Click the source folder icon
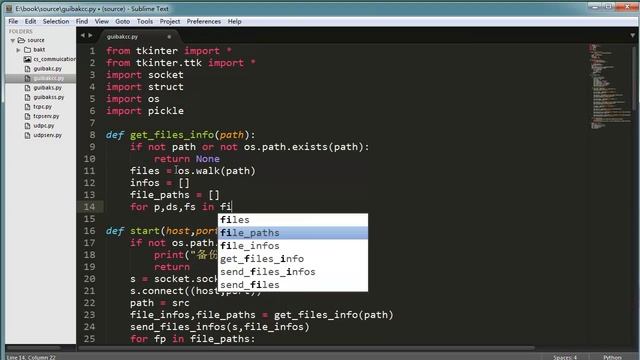The width and height of the screenshot is (640, 360). click(x=21, y=40)
